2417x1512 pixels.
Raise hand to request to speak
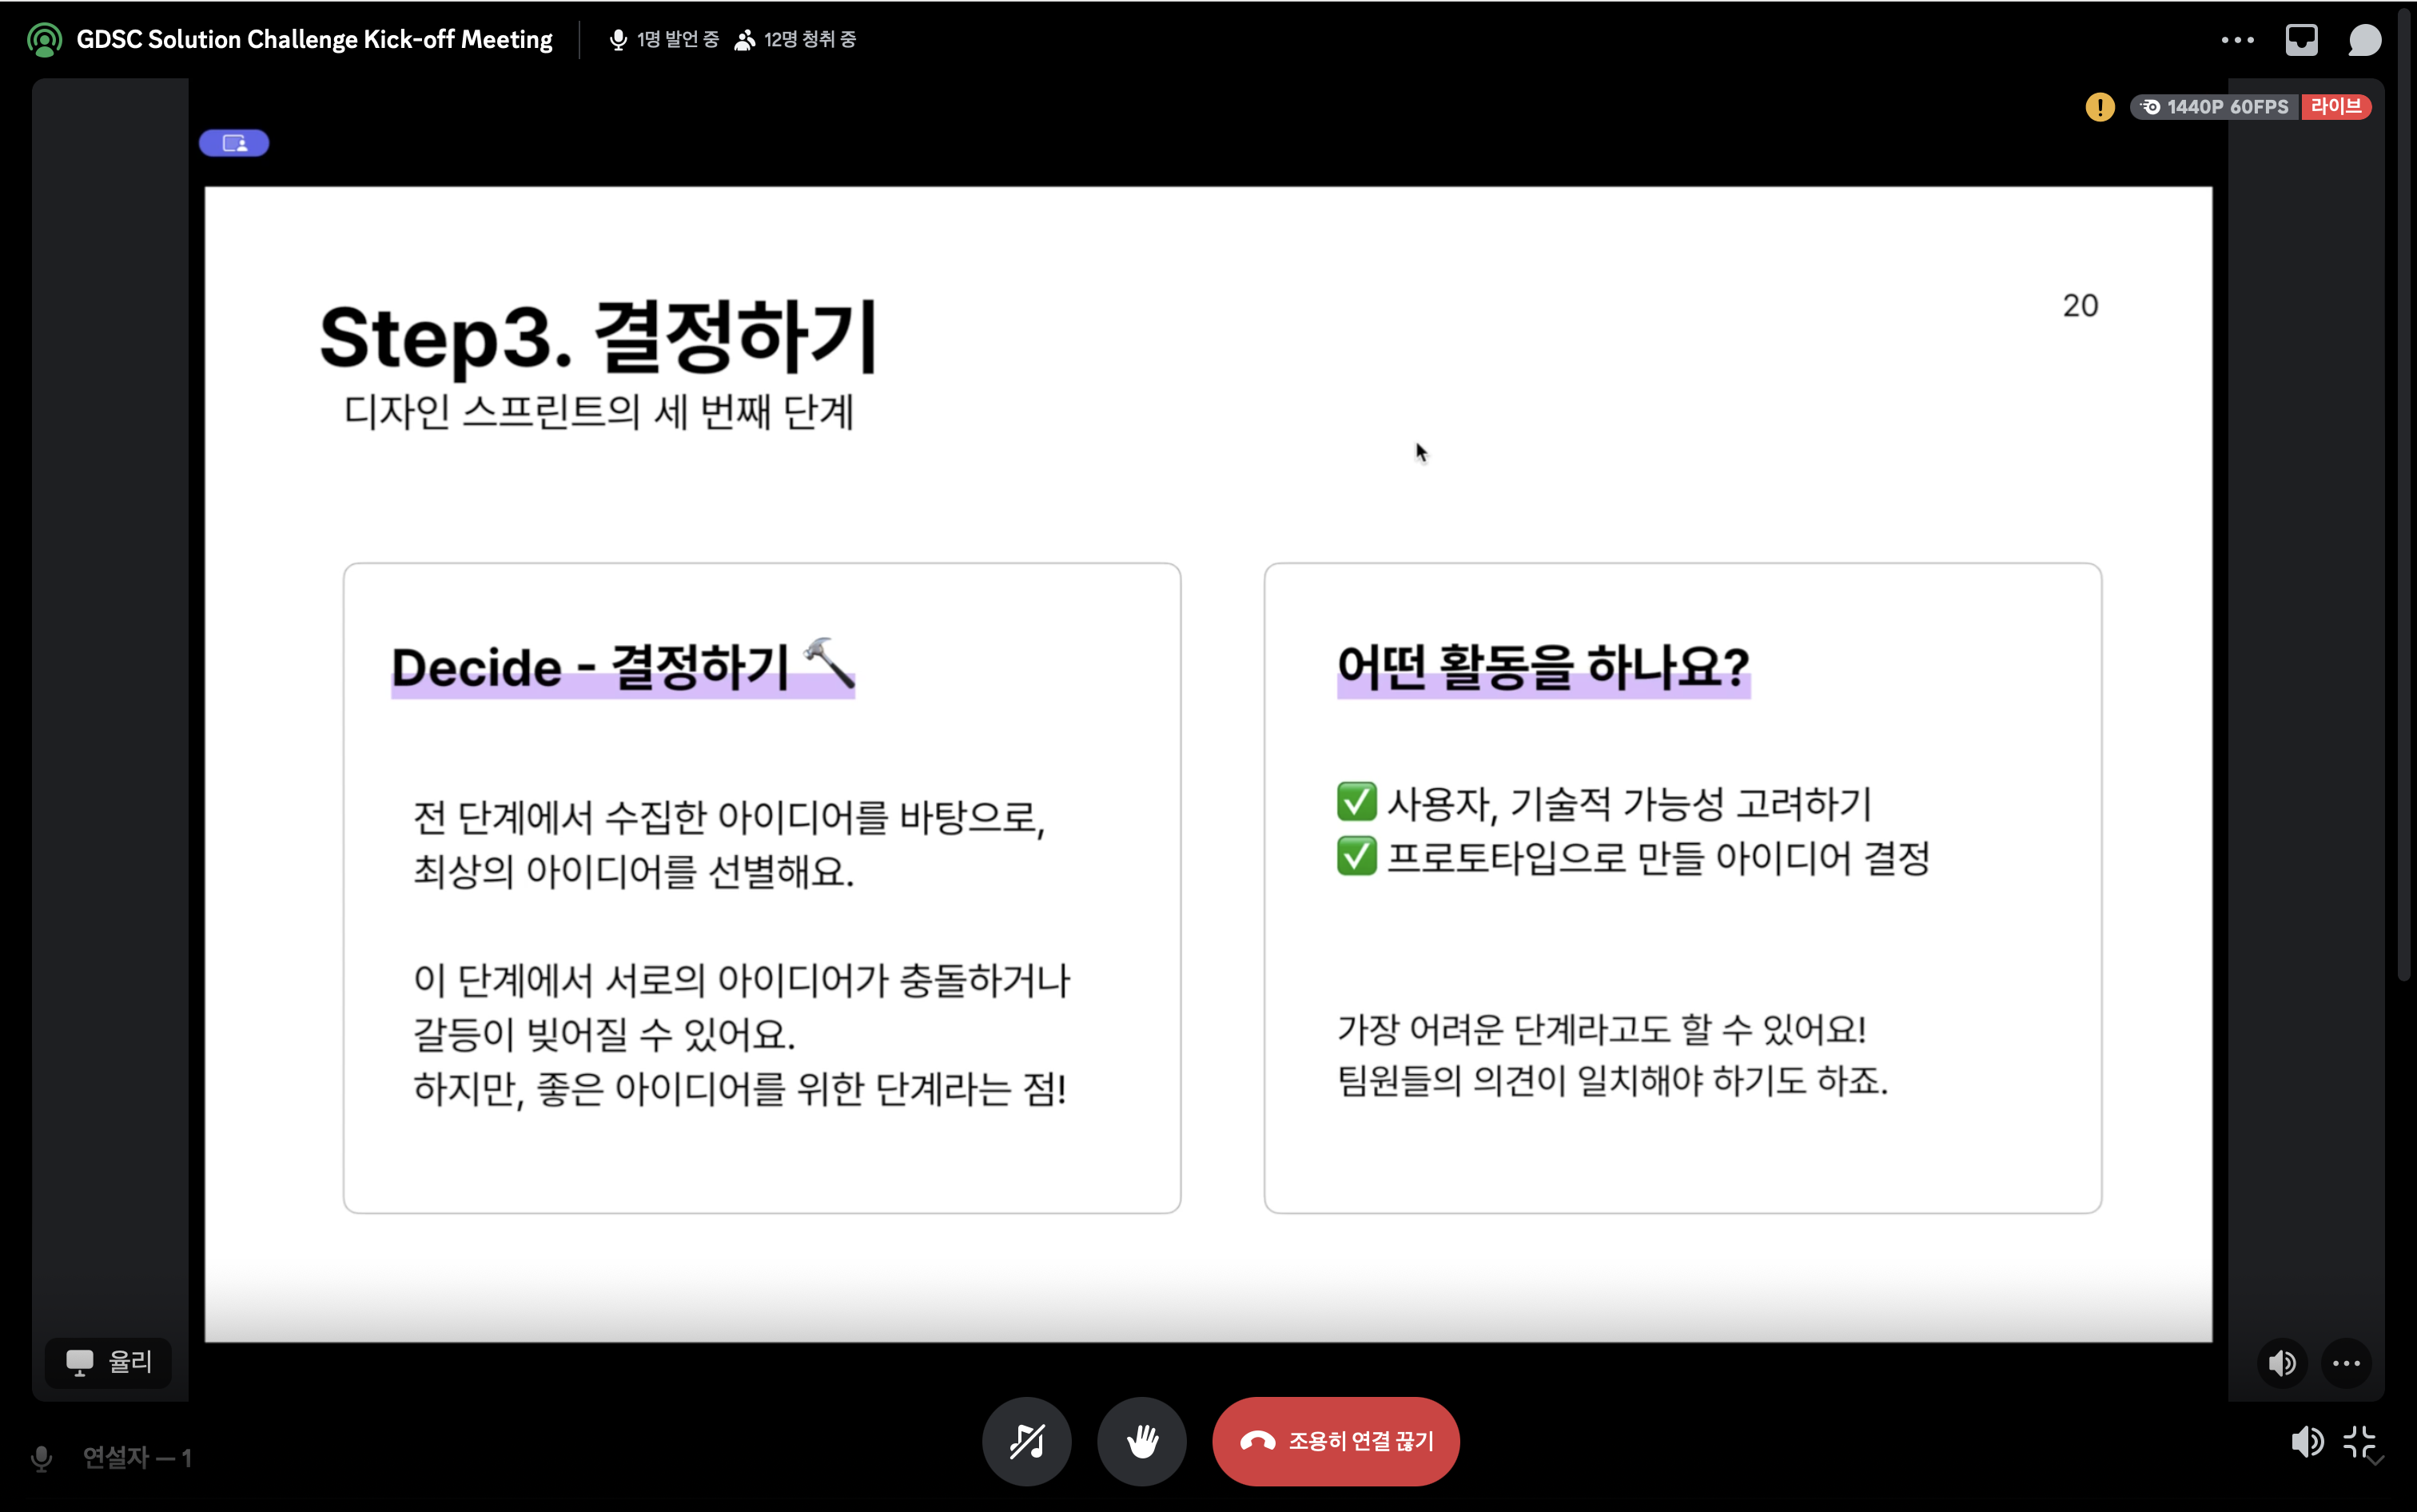point(1142,1441)
